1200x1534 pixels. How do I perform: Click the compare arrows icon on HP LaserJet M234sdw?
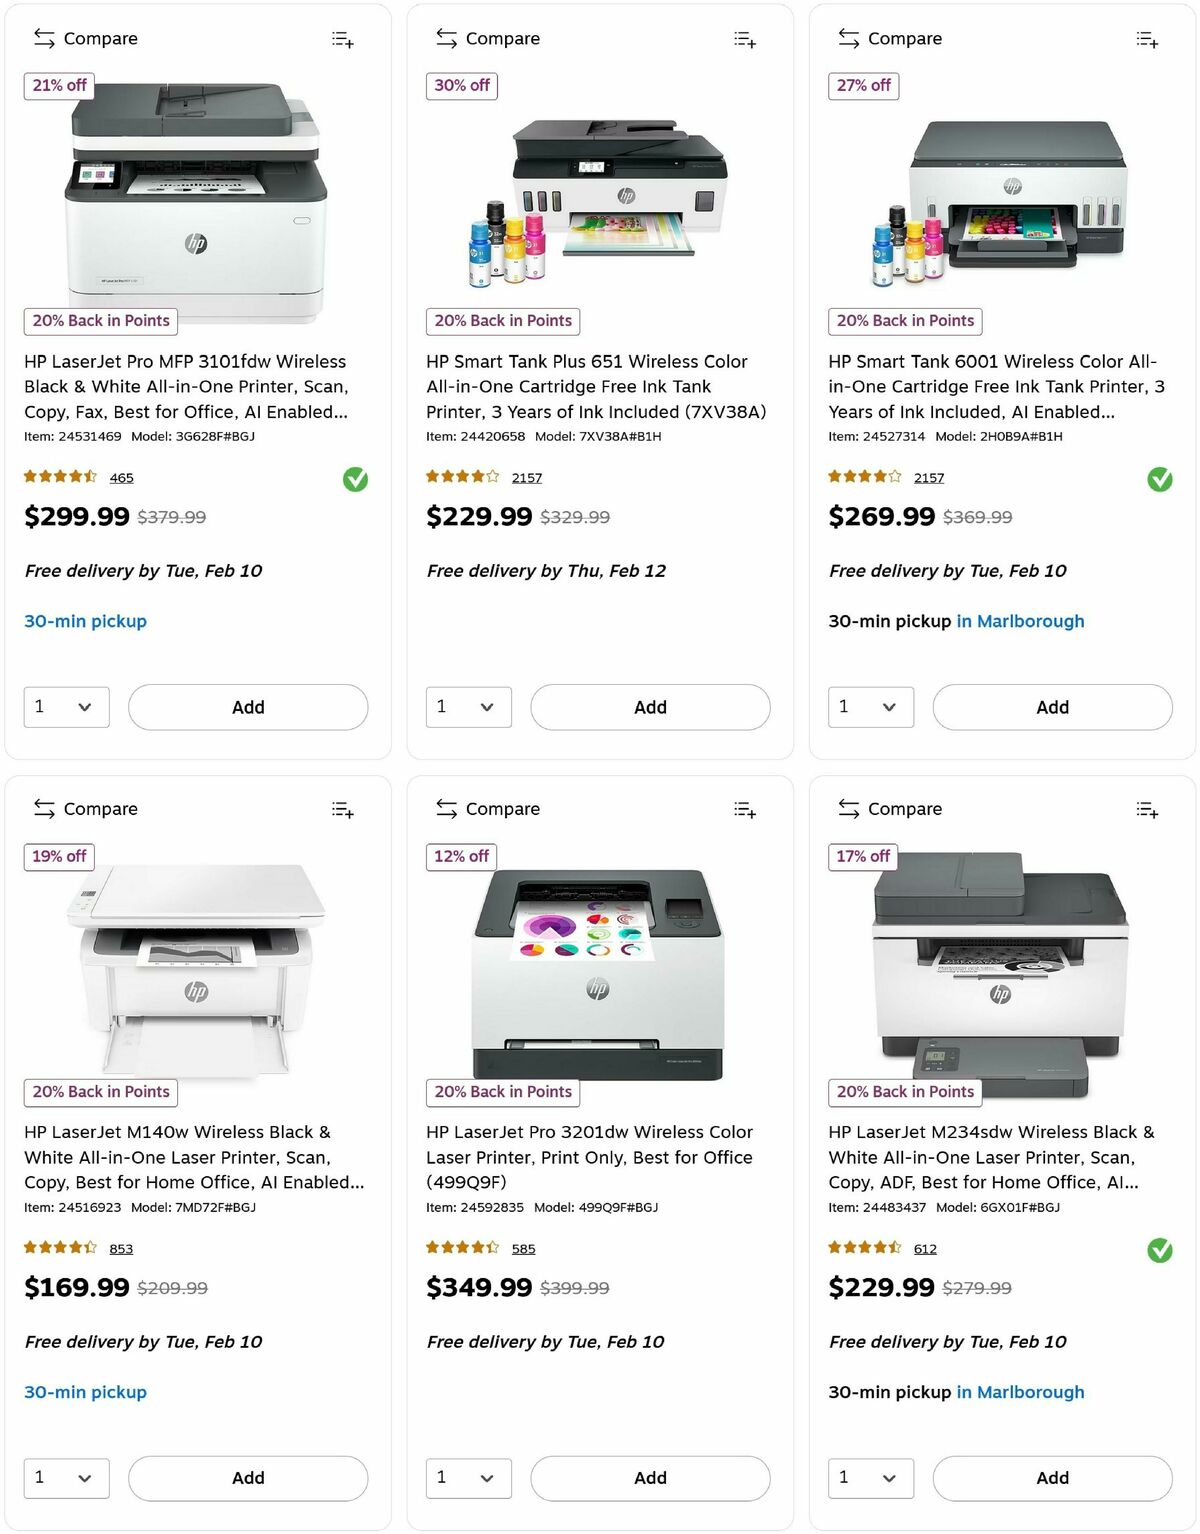pyautogui.click(x=847, y=808)
